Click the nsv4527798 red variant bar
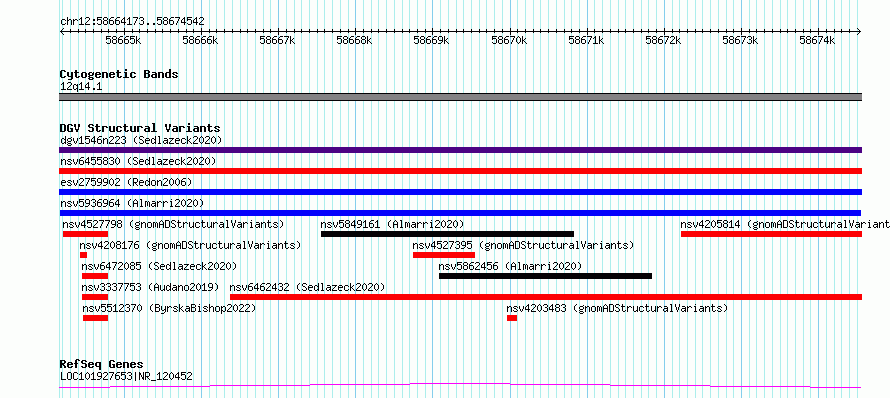 85,234
